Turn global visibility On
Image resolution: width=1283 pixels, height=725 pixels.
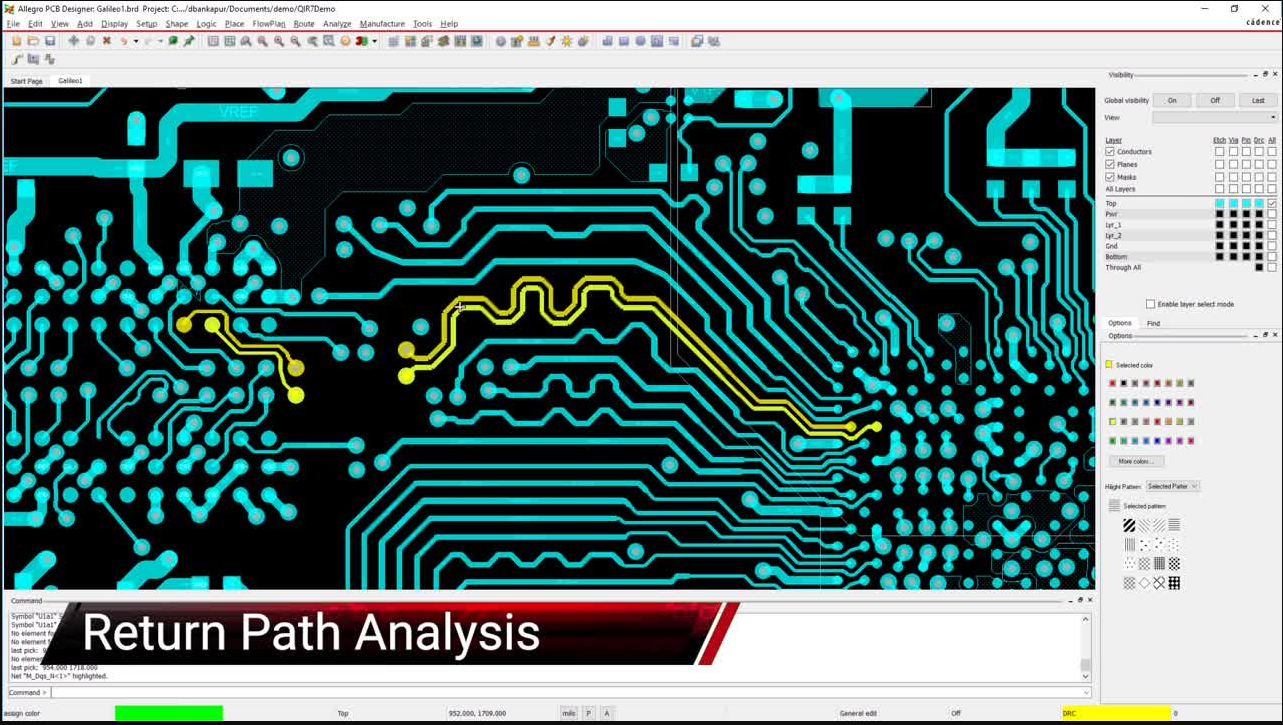pos(1172,100)
